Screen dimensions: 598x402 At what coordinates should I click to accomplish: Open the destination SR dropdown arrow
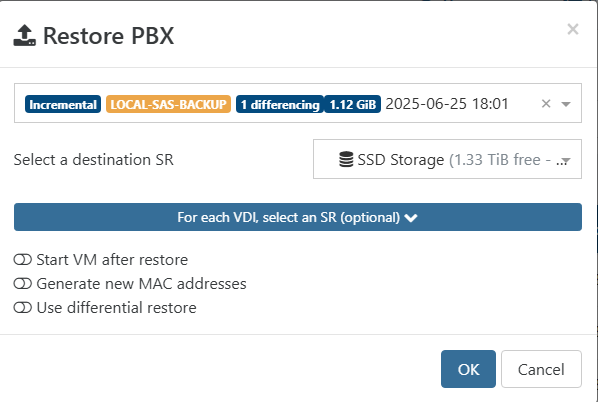pos(566,161)
